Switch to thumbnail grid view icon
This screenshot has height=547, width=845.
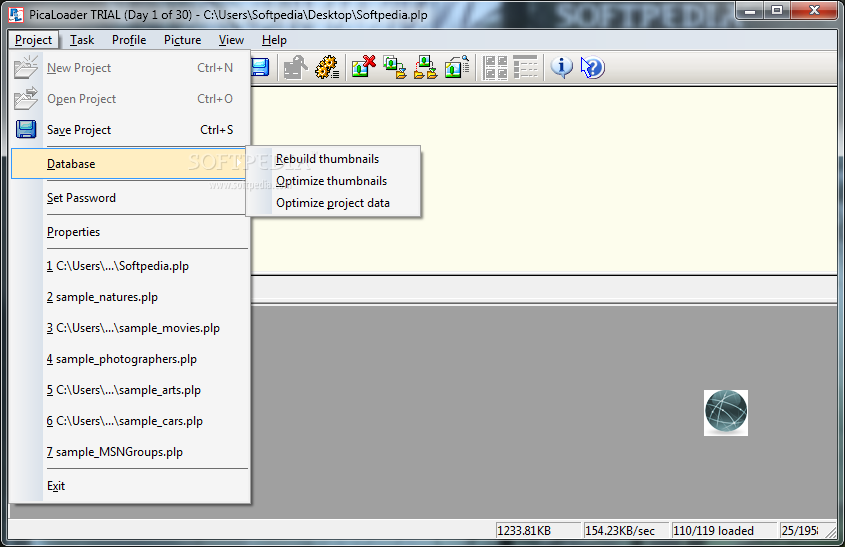coord(495,67)
